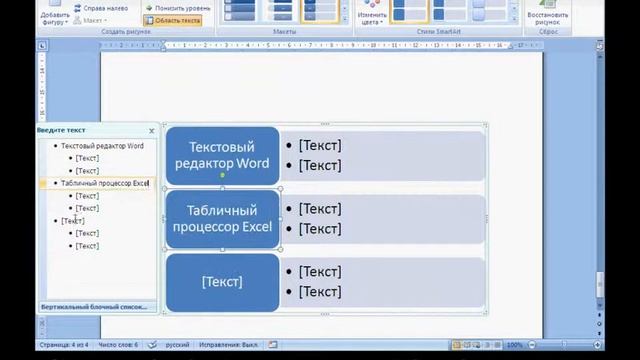The height and width of the screenshot is (360, 640).
Task: Switch to Outline view icon
Action: click(487, 345)
